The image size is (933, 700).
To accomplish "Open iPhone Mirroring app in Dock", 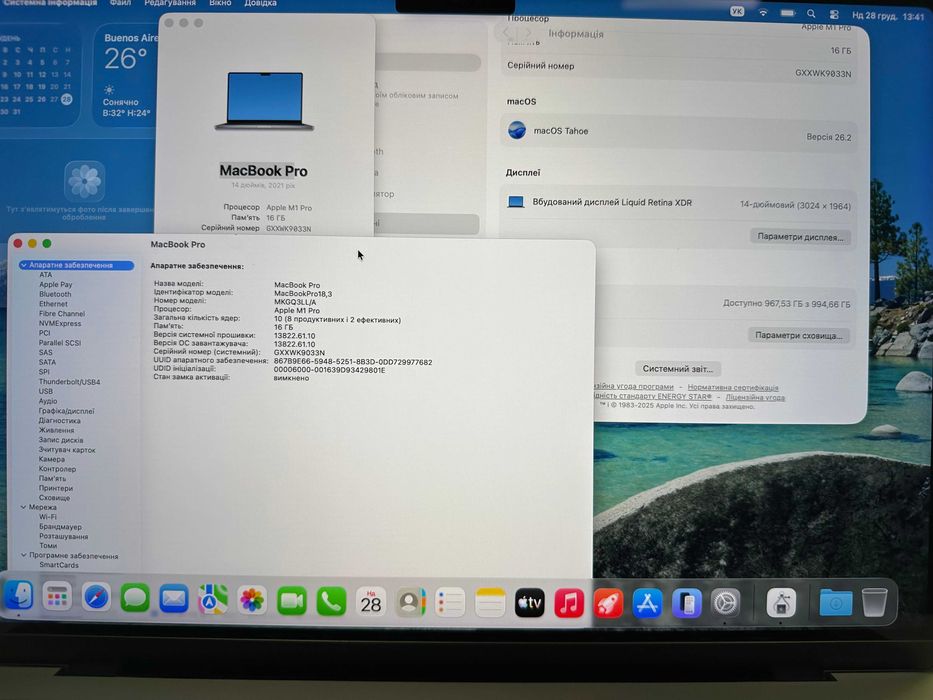I will point(687,603).
